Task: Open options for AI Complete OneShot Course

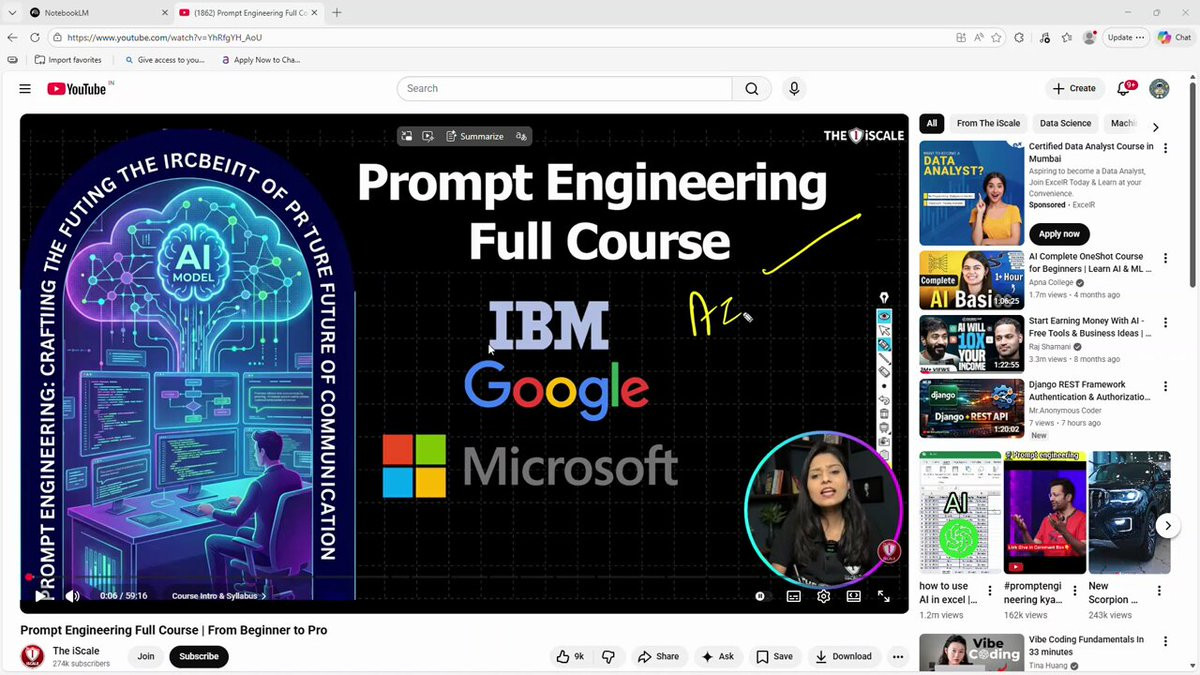Action: click(1165, 257)
